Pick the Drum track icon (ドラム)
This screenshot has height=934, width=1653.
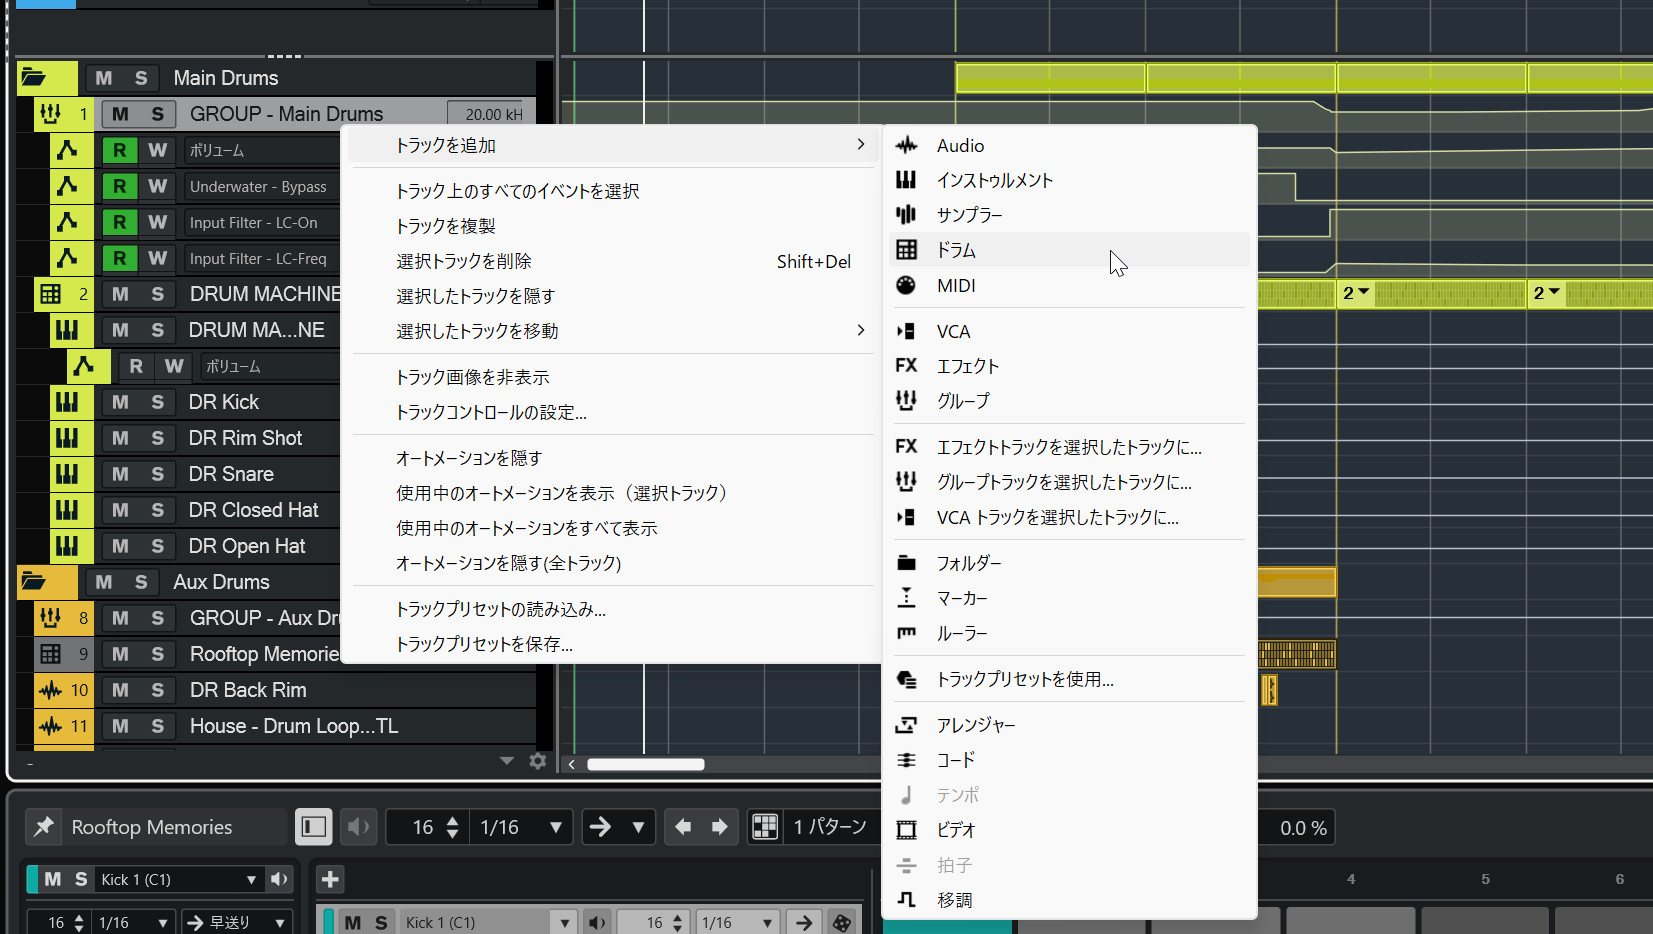906,250
